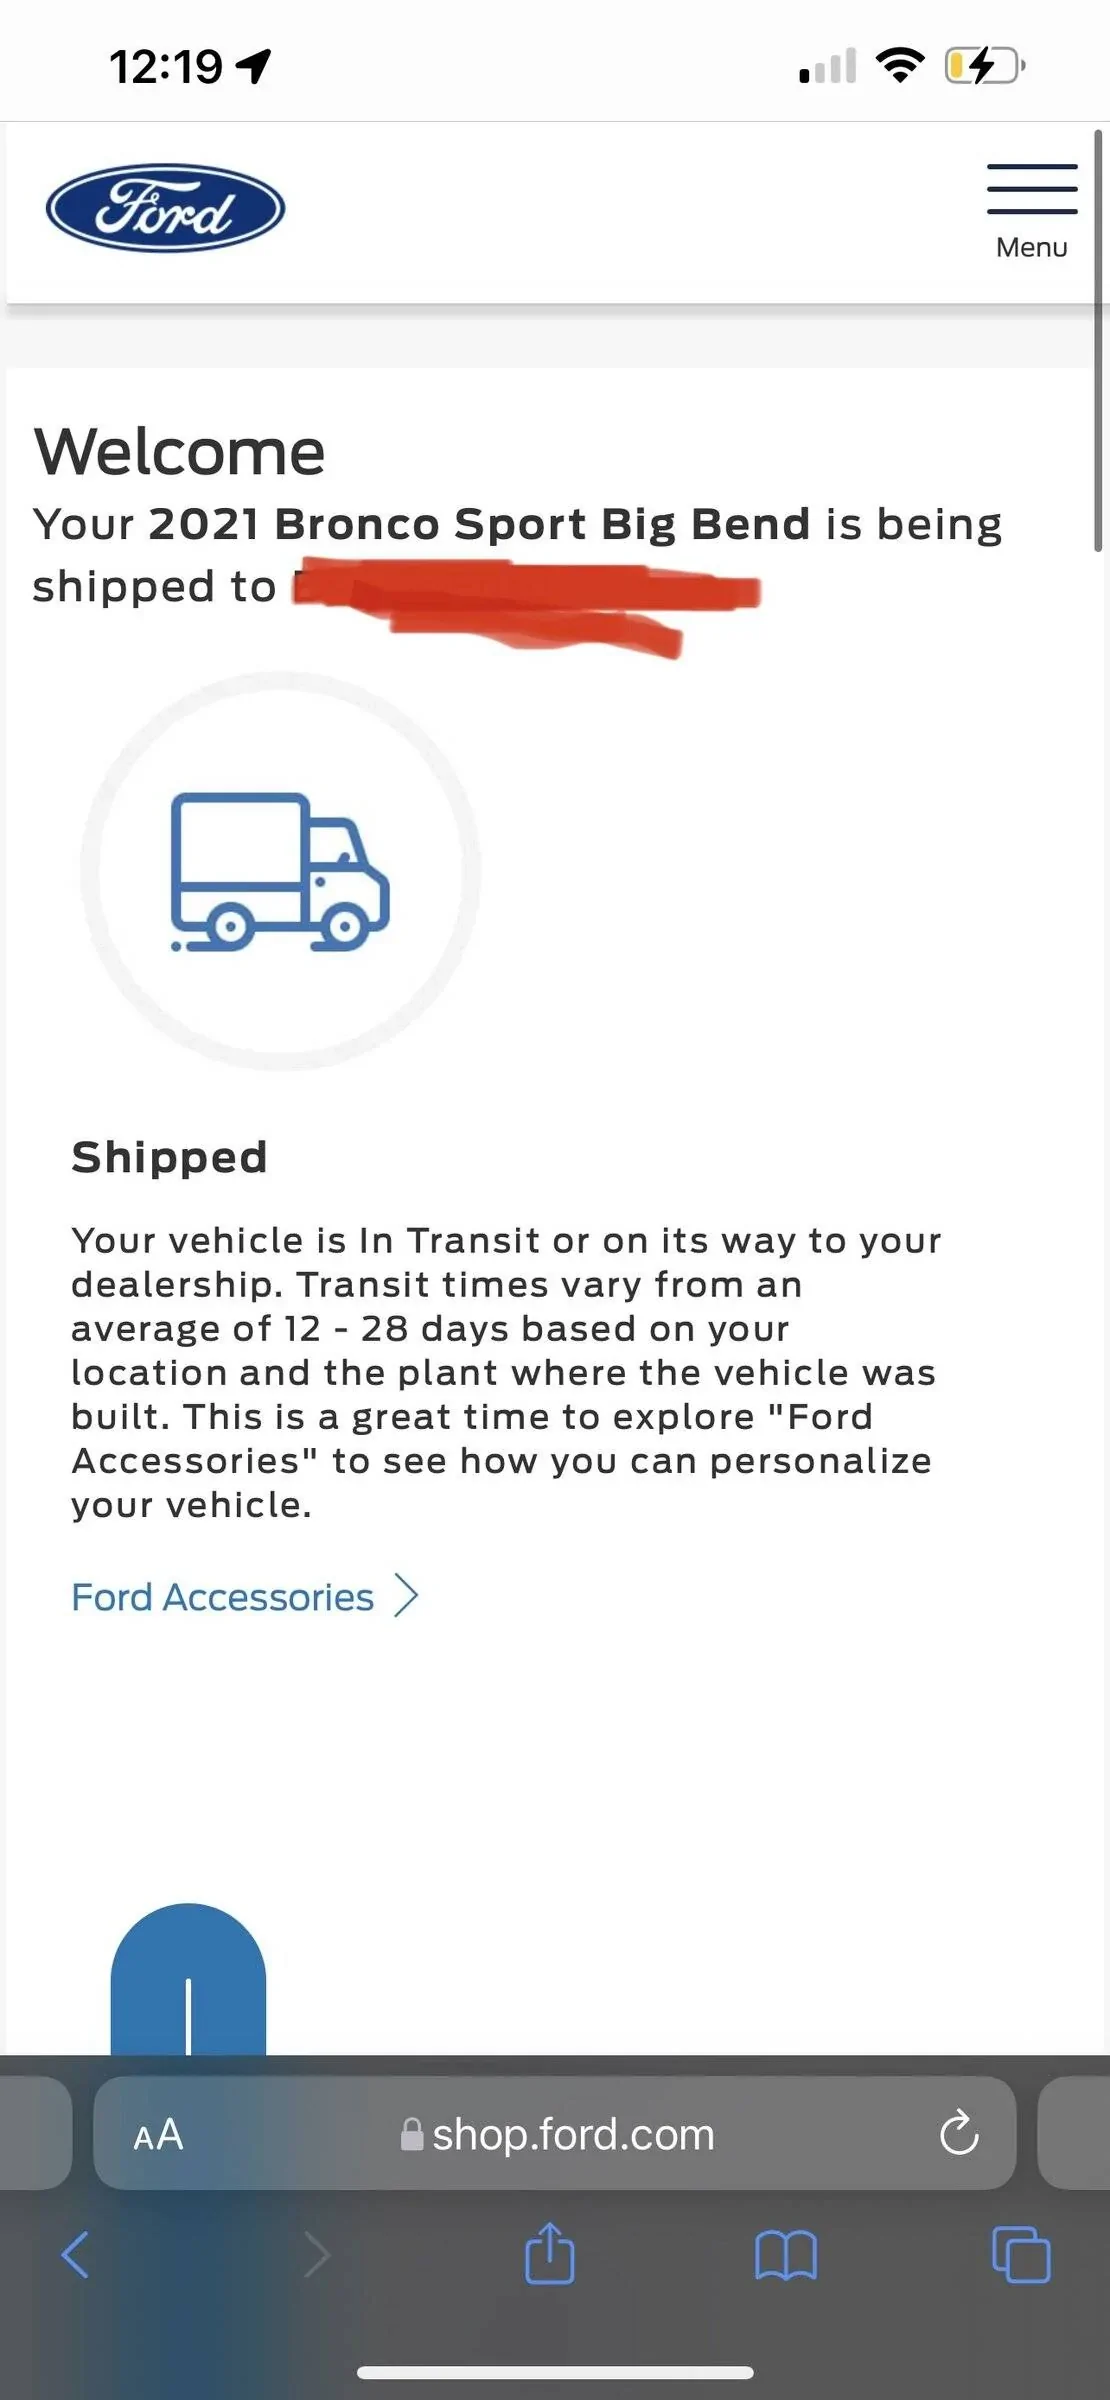1110x2400 pixels.
Task: Go back with the left arrow
Action: click(76, 2255)
